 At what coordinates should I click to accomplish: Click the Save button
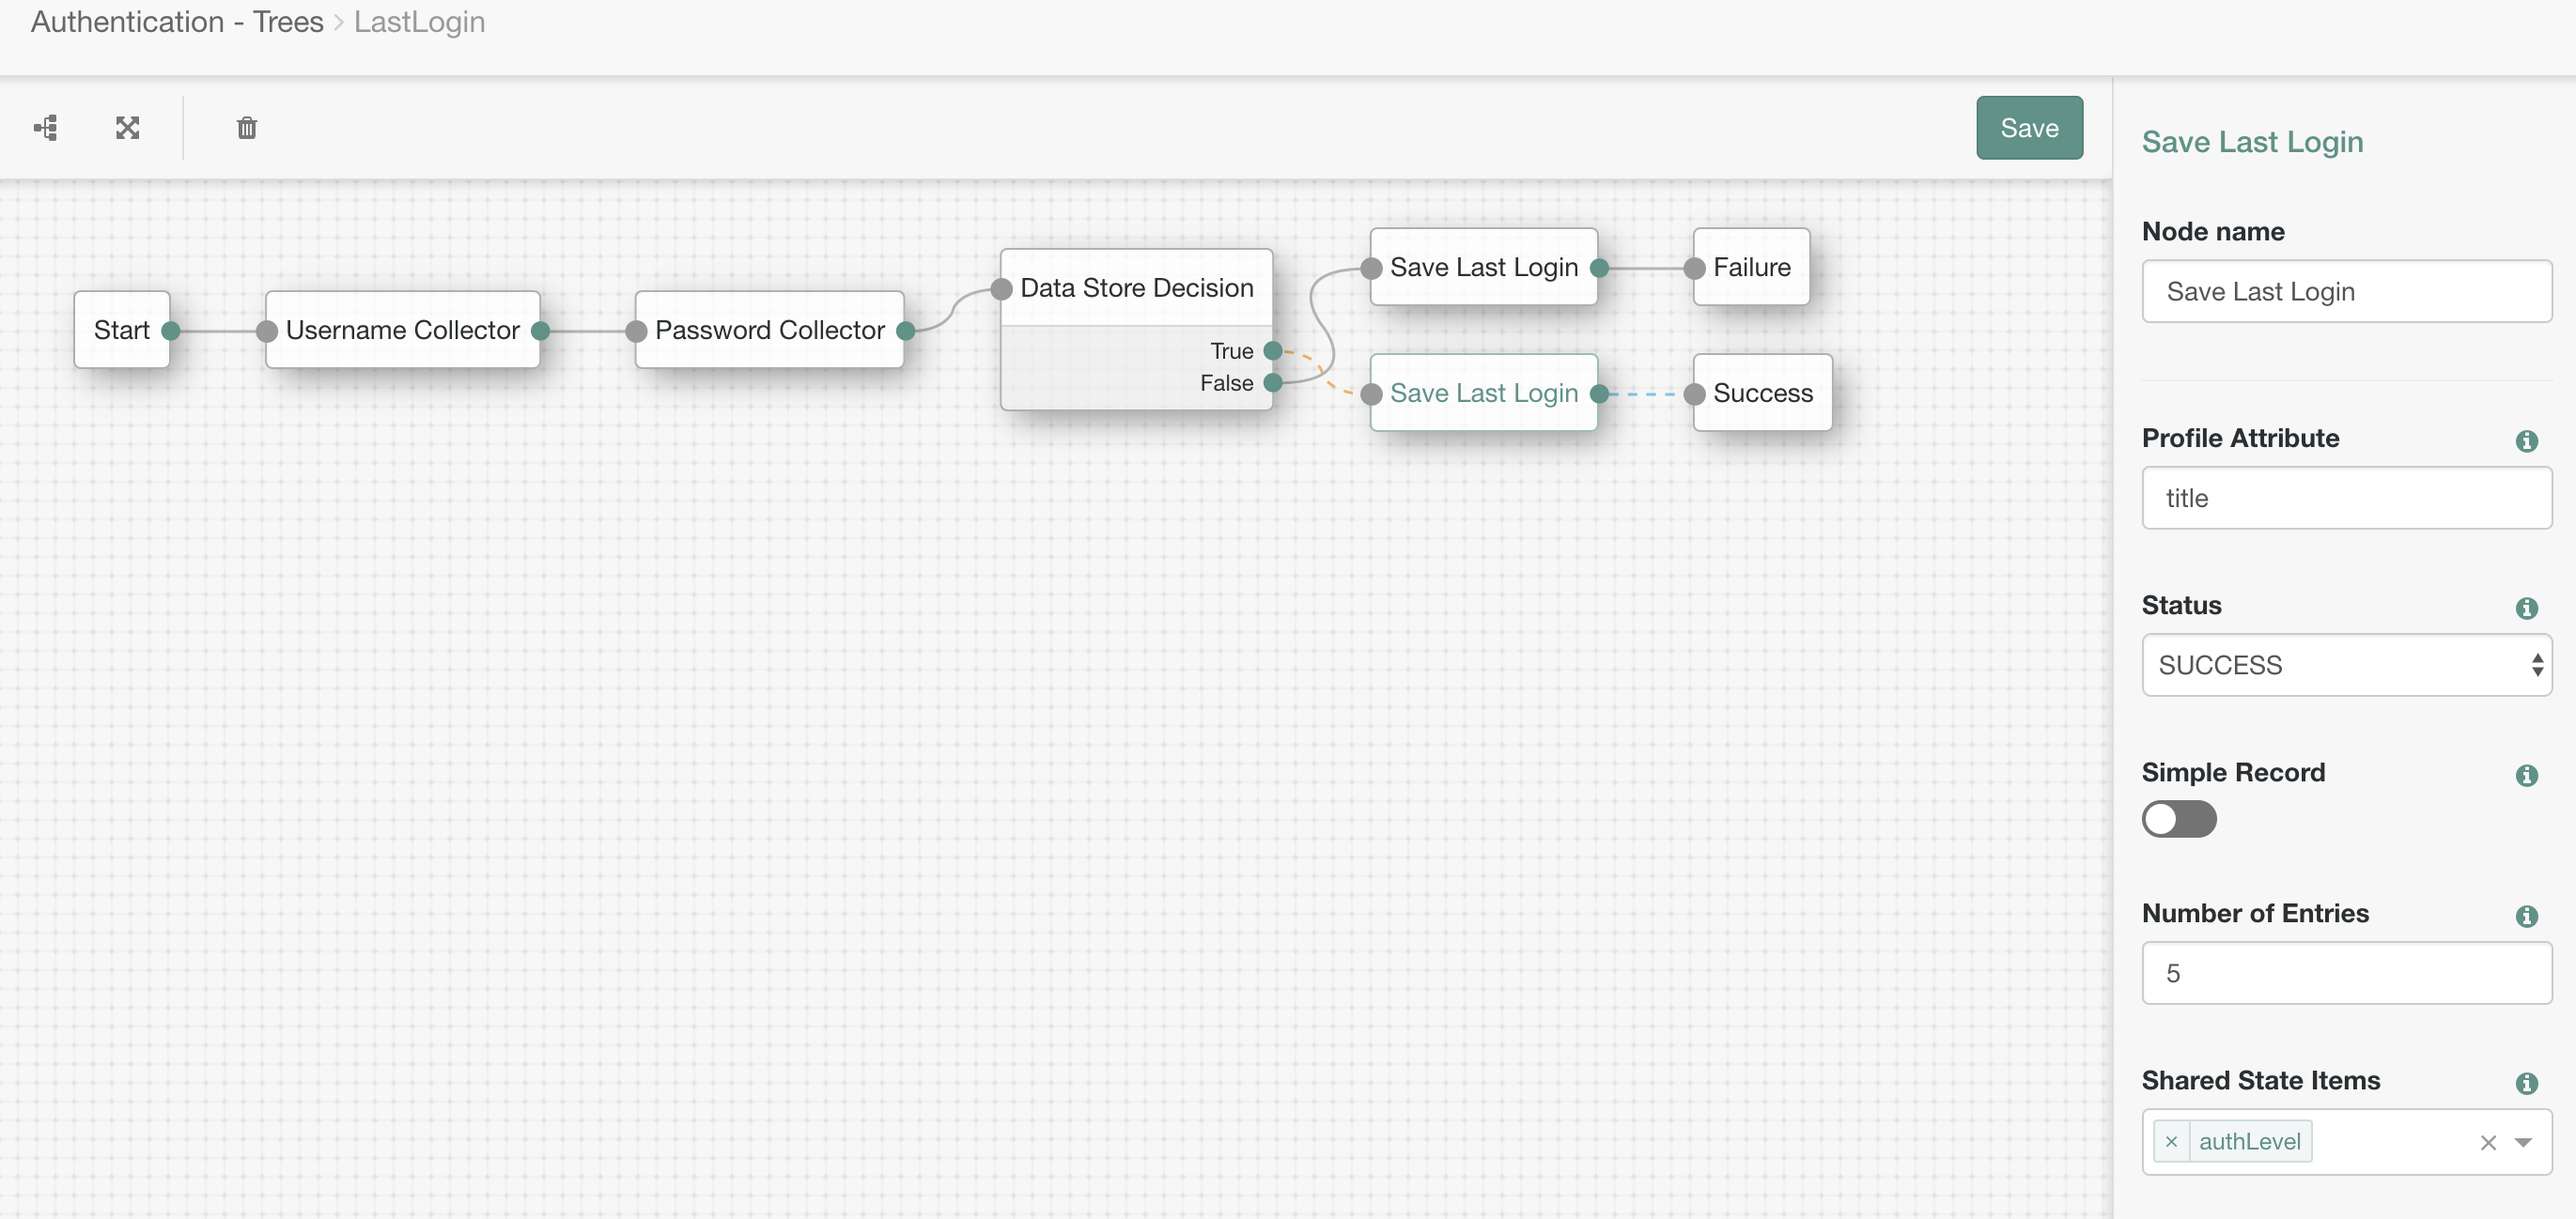pos(2028,128)
